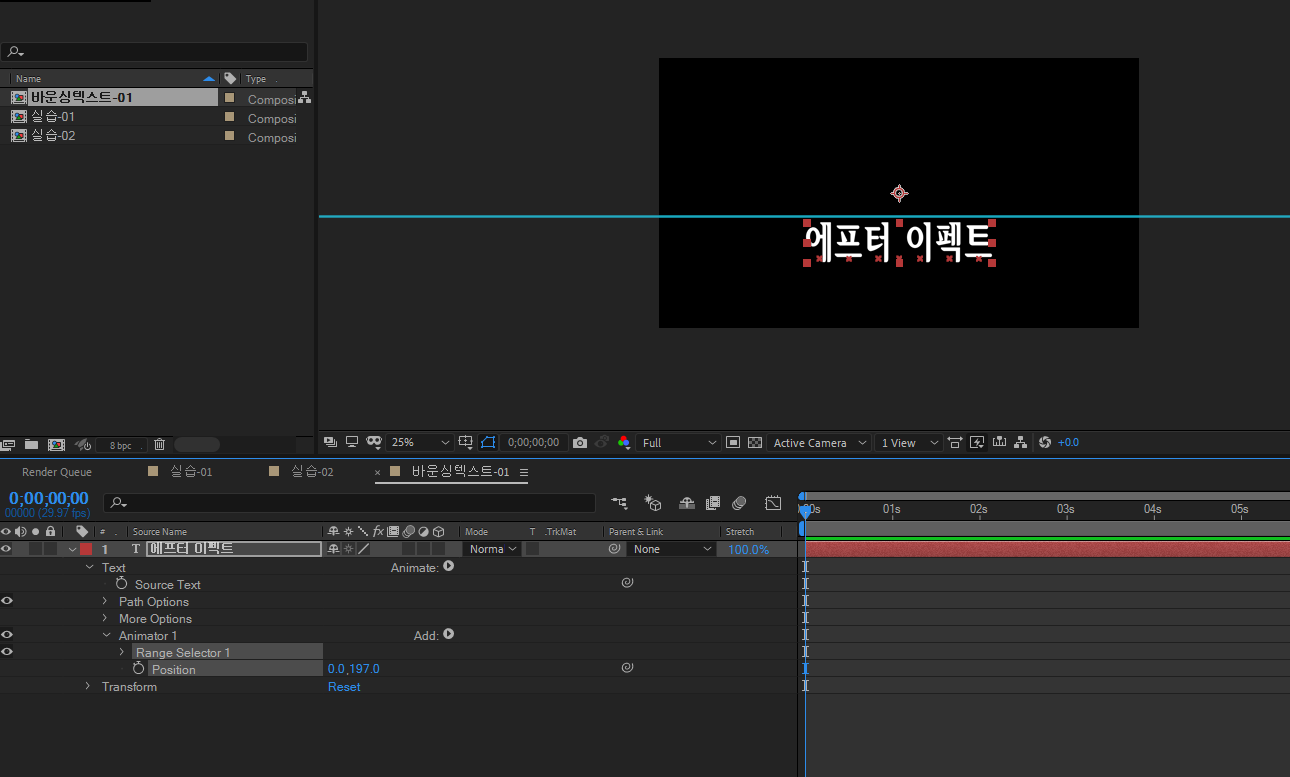Expand Range Selector 1
Screen dimensions: 1290x777
point(122,653)
